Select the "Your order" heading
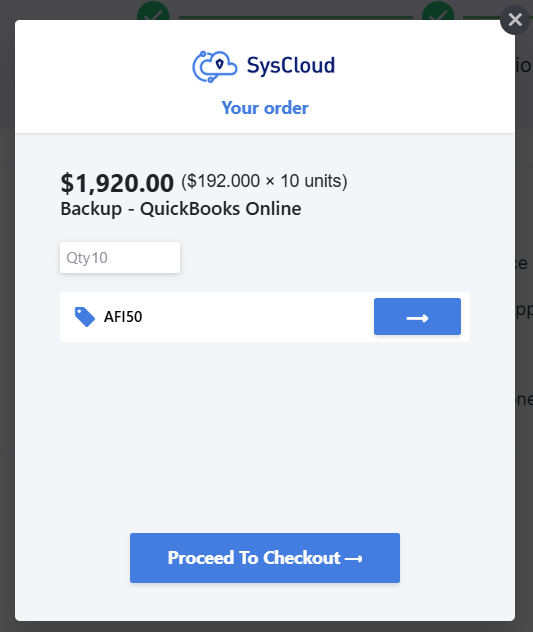Image resolution: width=533 pixels, height=632 pixels. coord(265,108)
